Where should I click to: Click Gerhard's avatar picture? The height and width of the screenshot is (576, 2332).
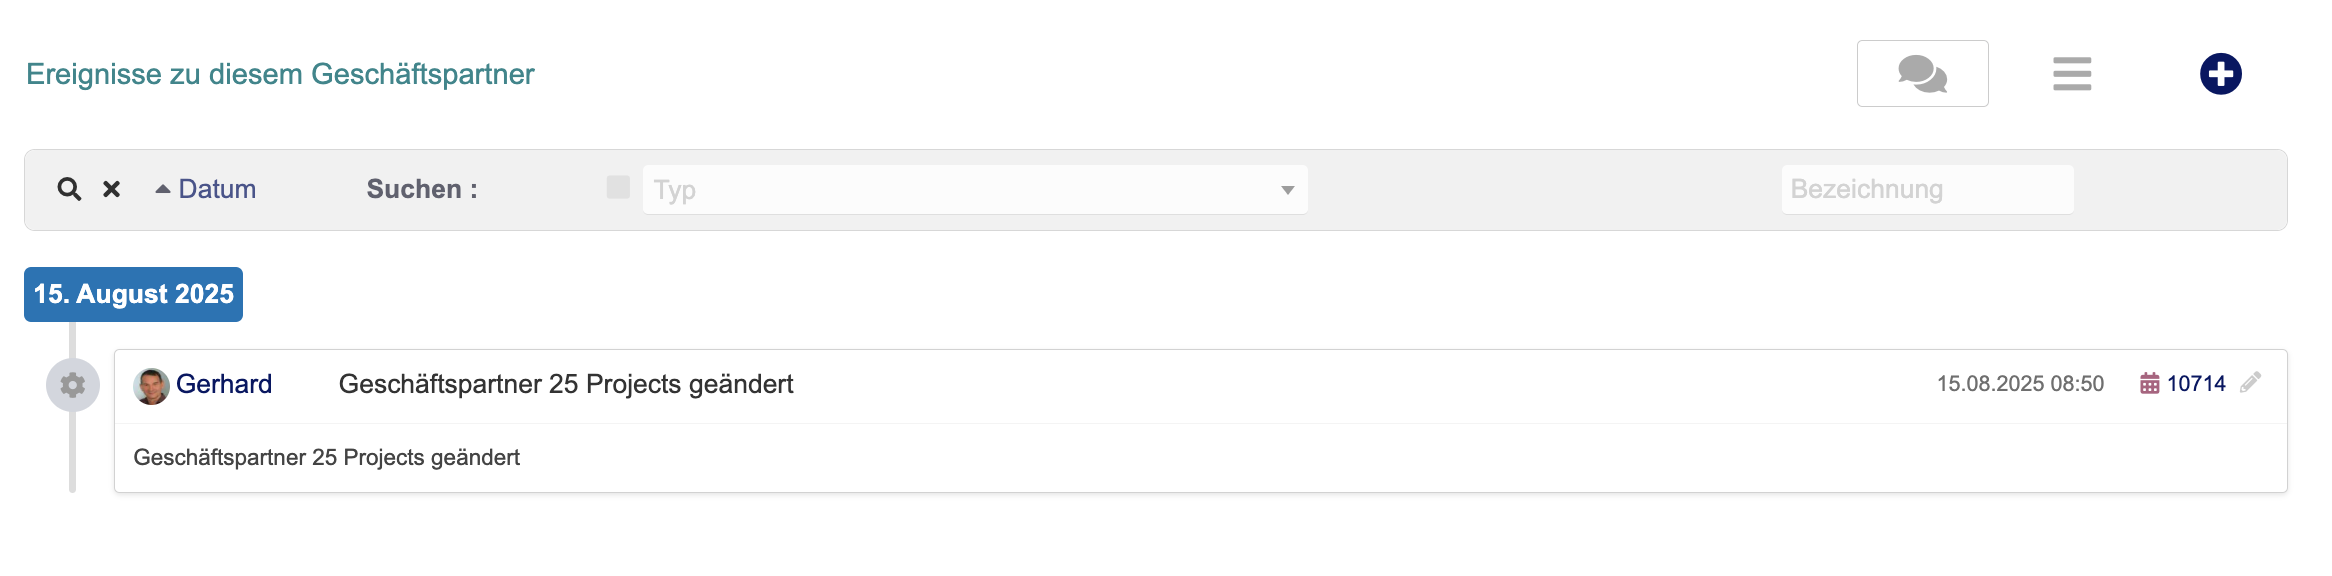pos(152,386)
